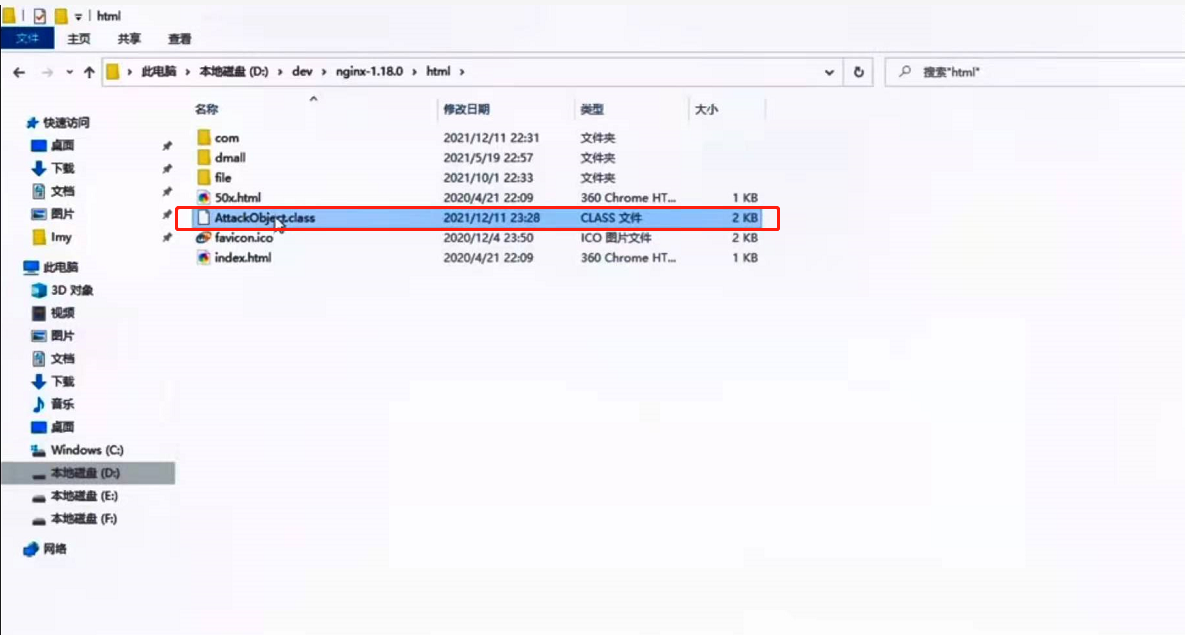The height and width of the screenshot is (635, 1185).
Task: Click the up-one-level arrow icon
Action: 91,71
